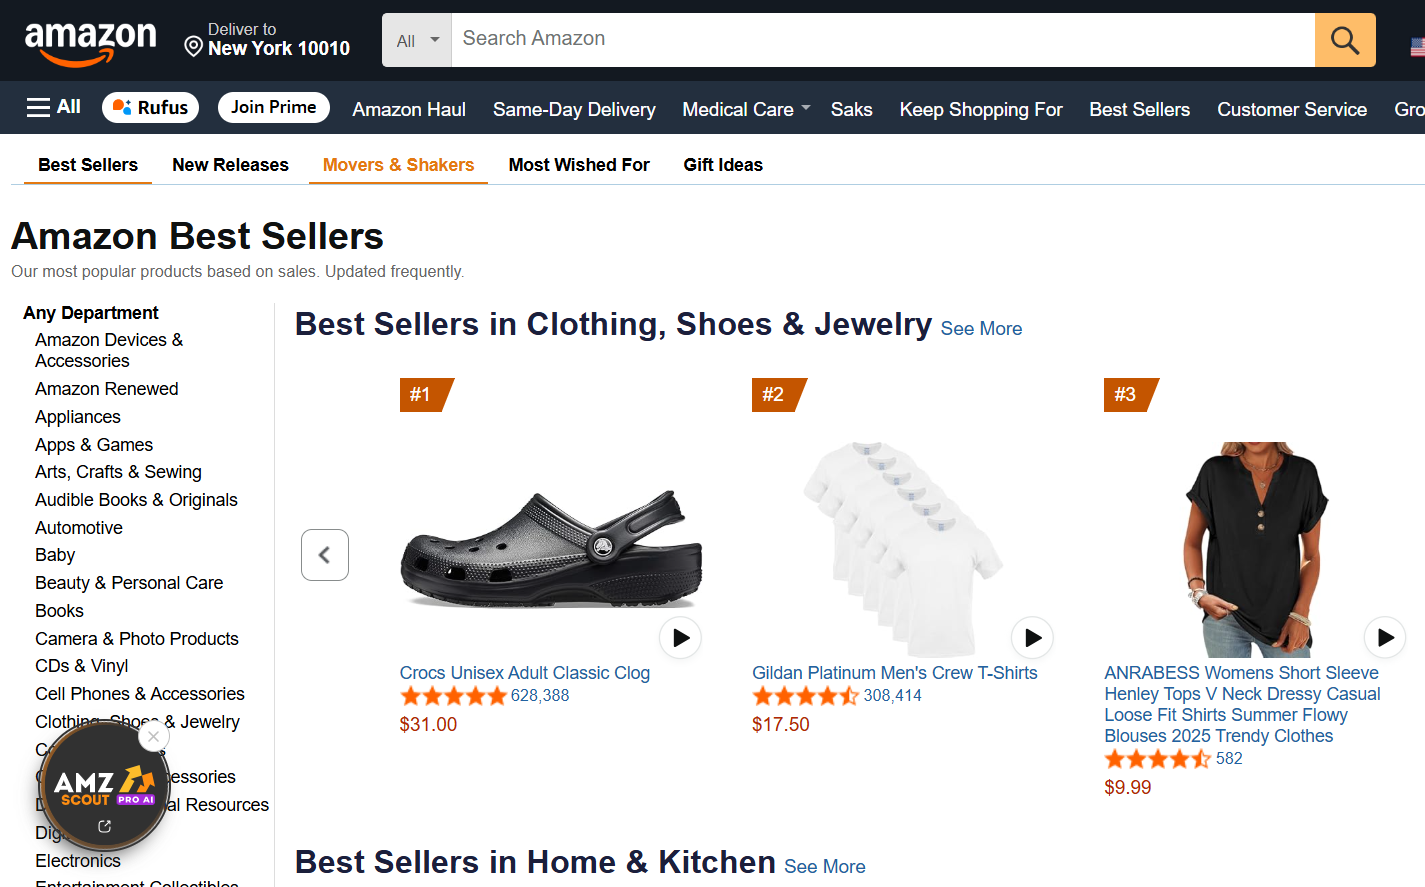
Task: Play the Gildan T-Shirts product video
Action: 1032,637
